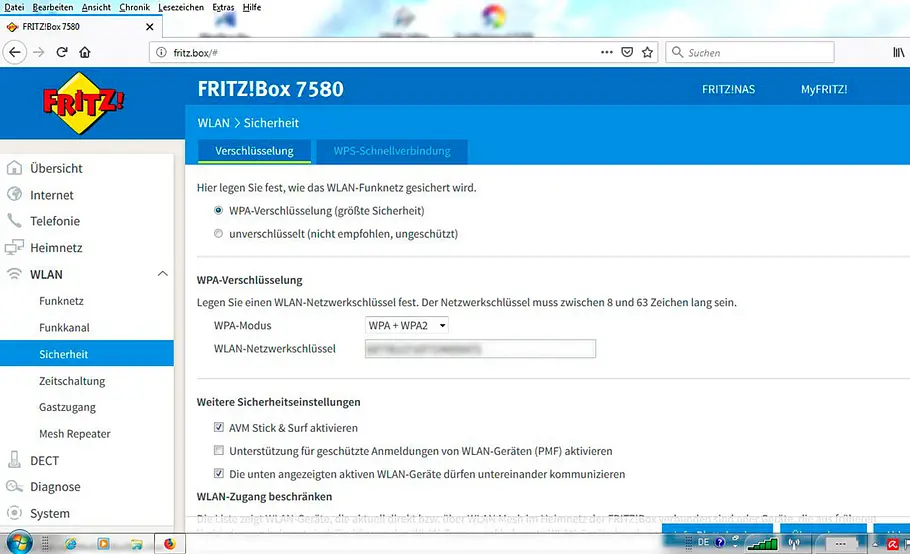Open Windows Media Player from taskbar
The image size is (910, 554).
103,544
